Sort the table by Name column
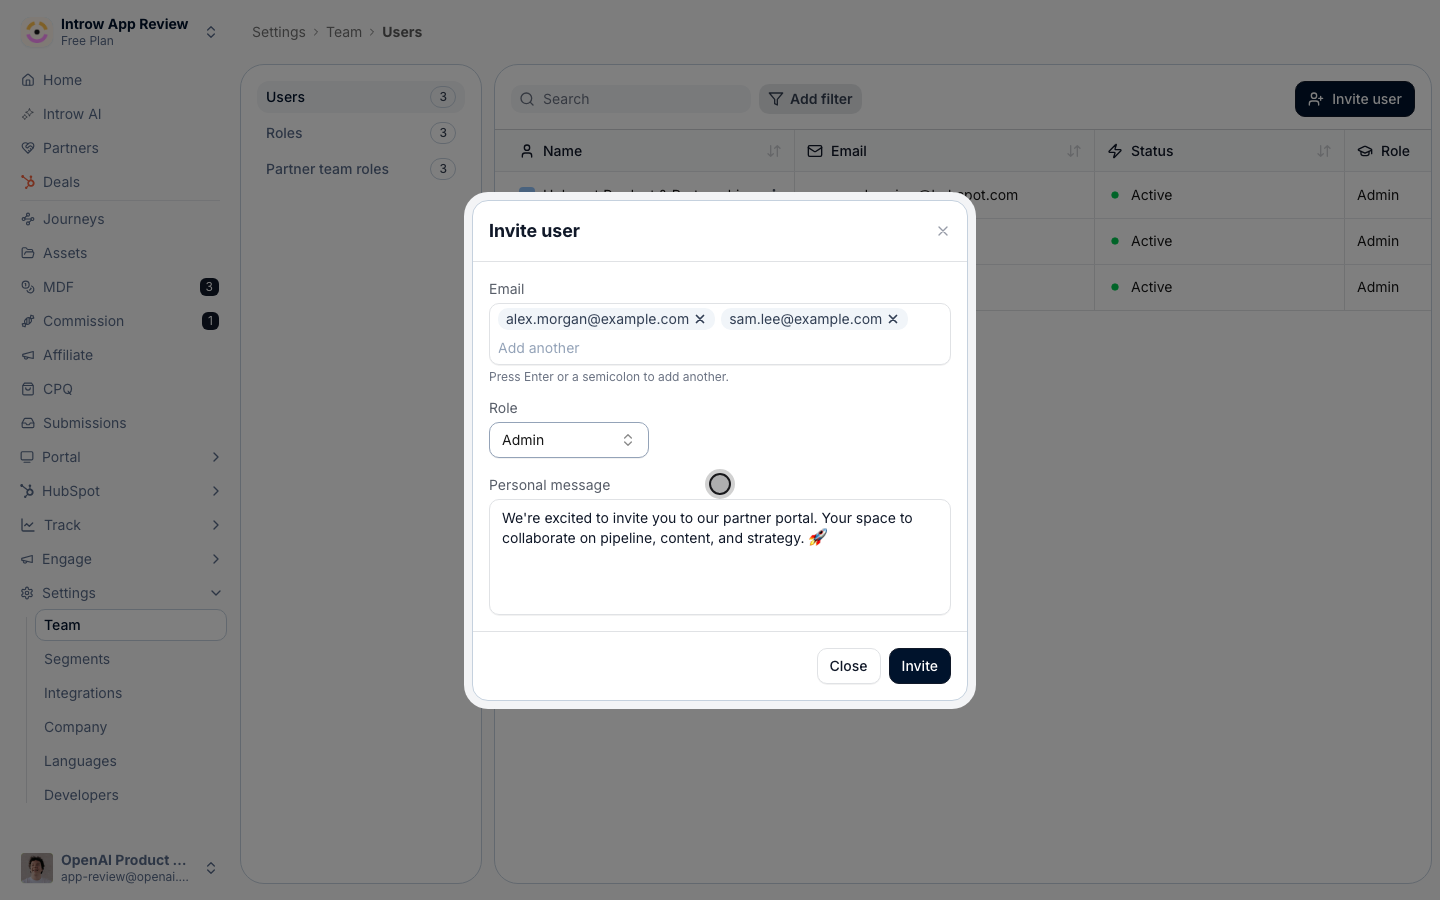Image resolution: width=1440 pixels, height=900 pixels. coord(774,151)
